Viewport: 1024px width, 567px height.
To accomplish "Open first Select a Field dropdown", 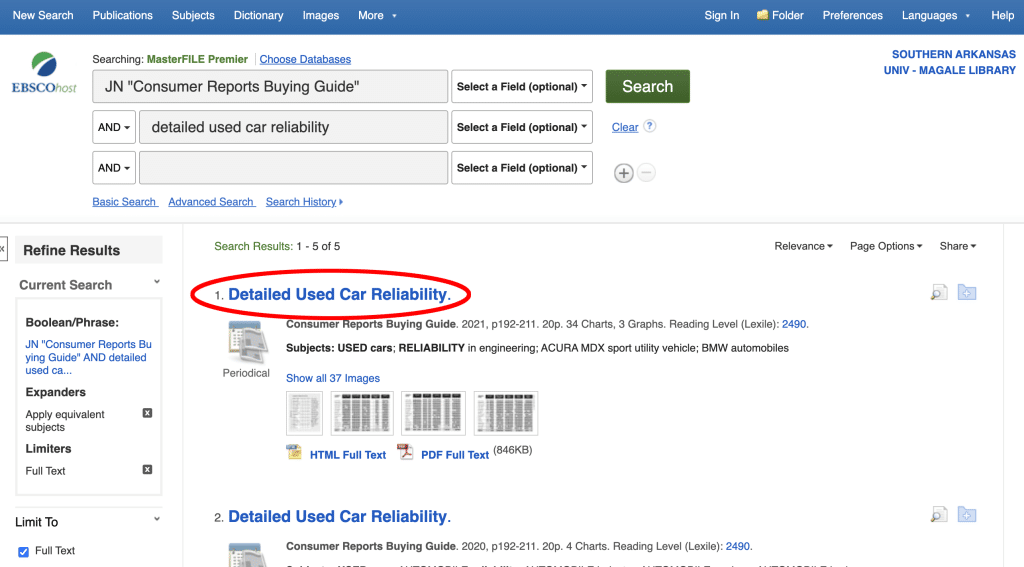I will (522, 87).
